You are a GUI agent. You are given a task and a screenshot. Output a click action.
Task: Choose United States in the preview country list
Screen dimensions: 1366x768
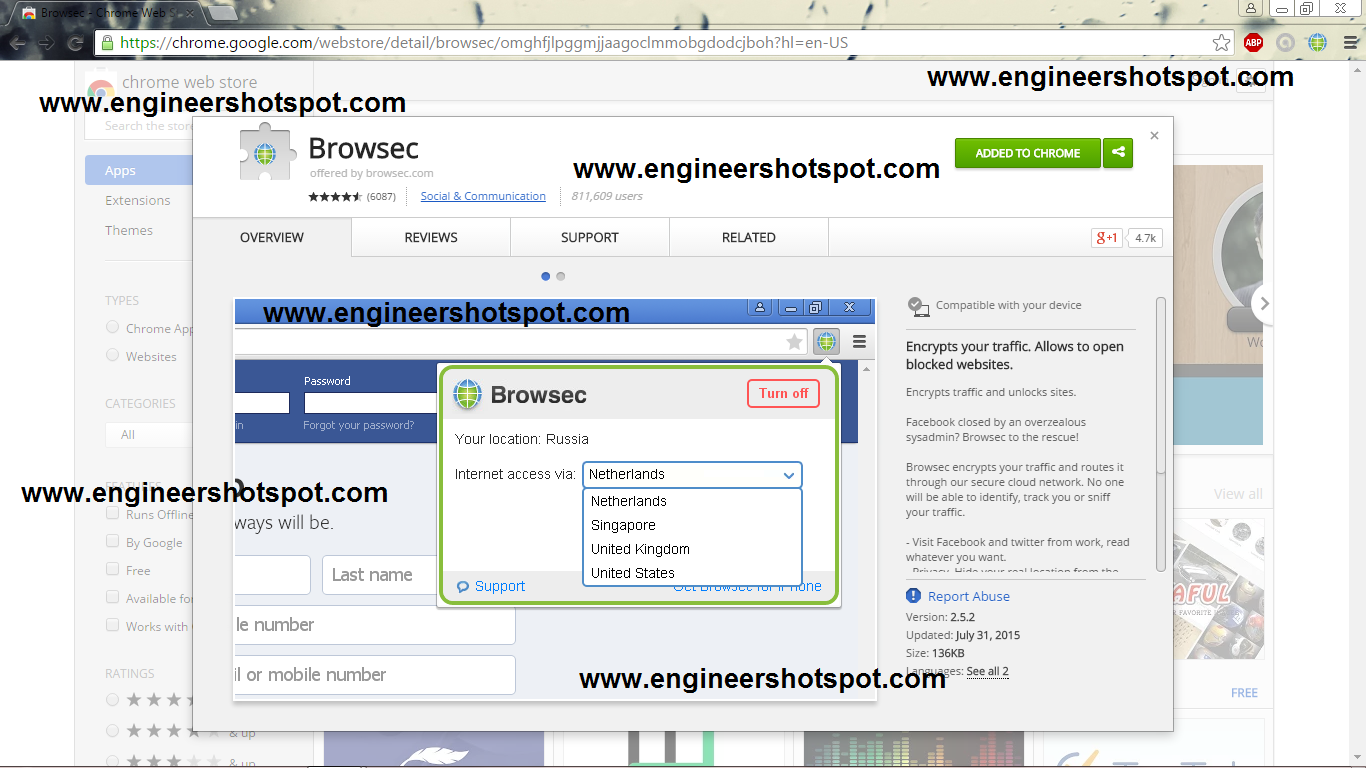click(692, 573)
